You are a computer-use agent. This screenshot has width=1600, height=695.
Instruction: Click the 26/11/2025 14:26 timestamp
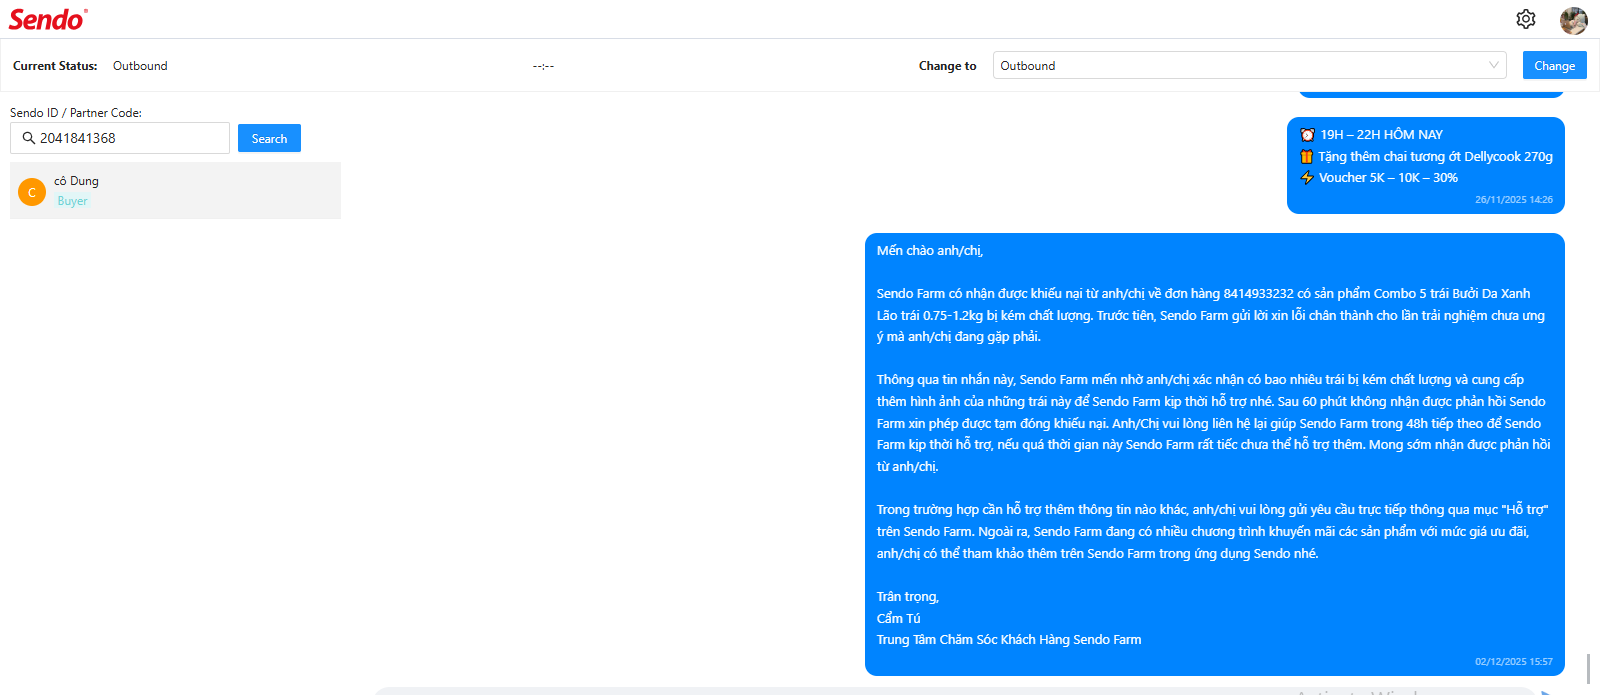(x=1514, y=200)
